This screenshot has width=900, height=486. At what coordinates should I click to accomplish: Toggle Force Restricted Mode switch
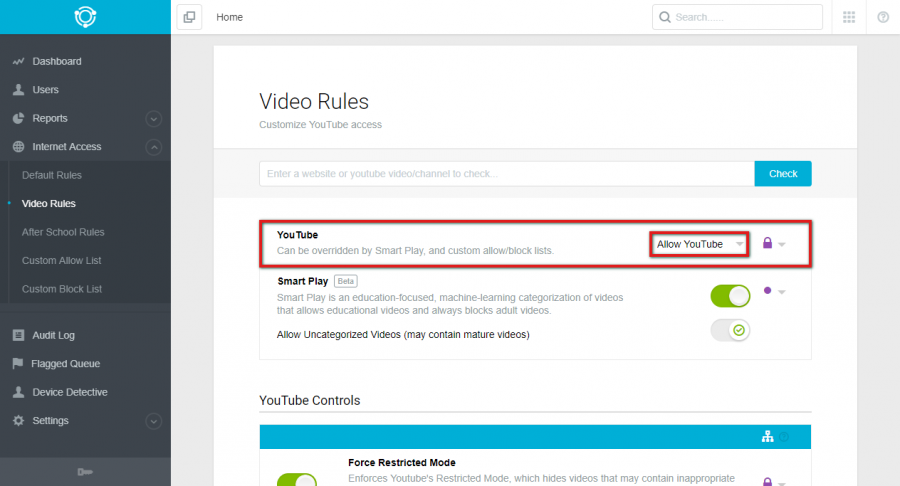(297, 480)
